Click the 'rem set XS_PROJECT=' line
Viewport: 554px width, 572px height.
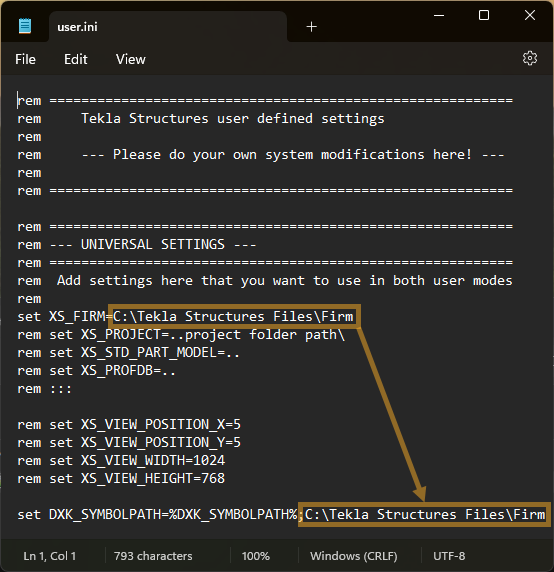[181, 335]
